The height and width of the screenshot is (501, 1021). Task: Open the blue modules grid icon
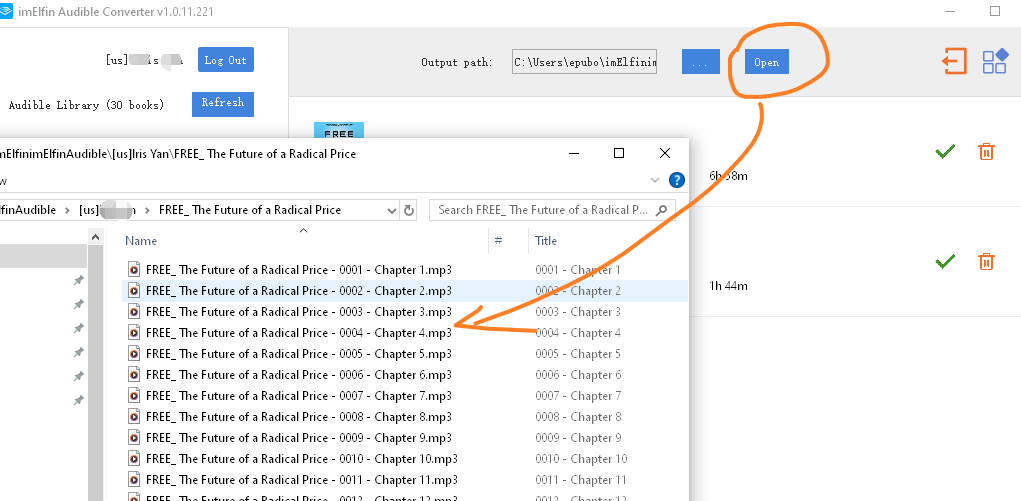[995, 62]
